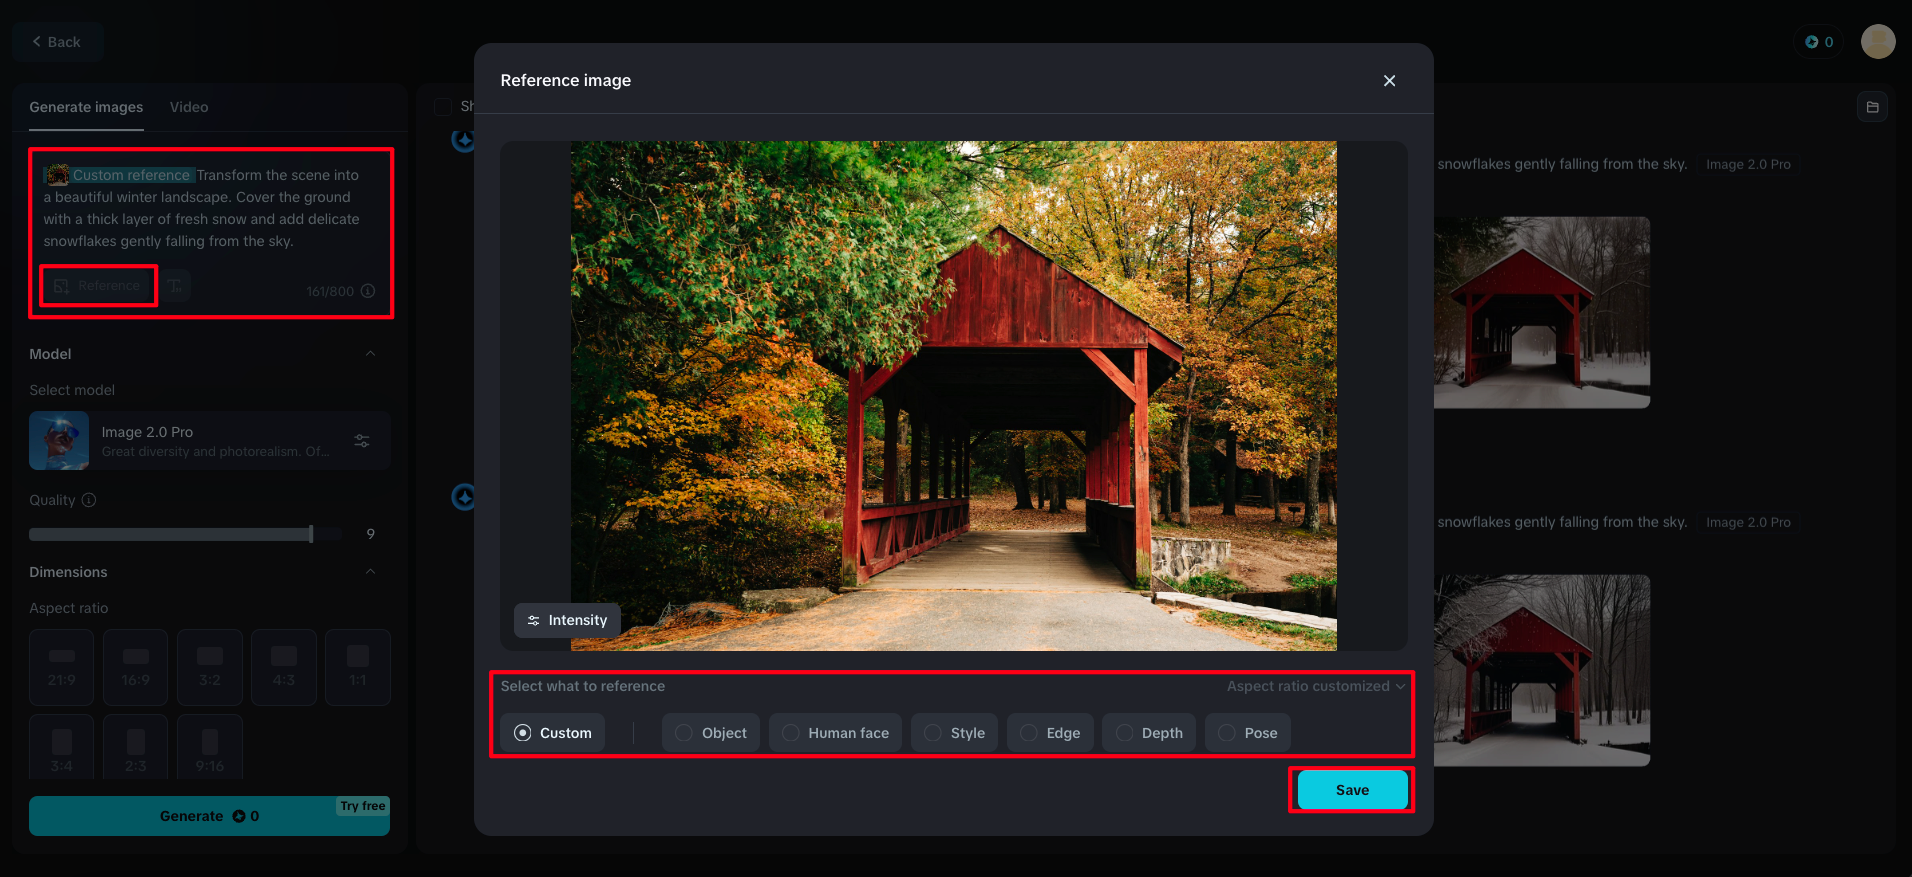Choose the Depth reference option
1912x877 pixels.
(x=1150, y=733)
